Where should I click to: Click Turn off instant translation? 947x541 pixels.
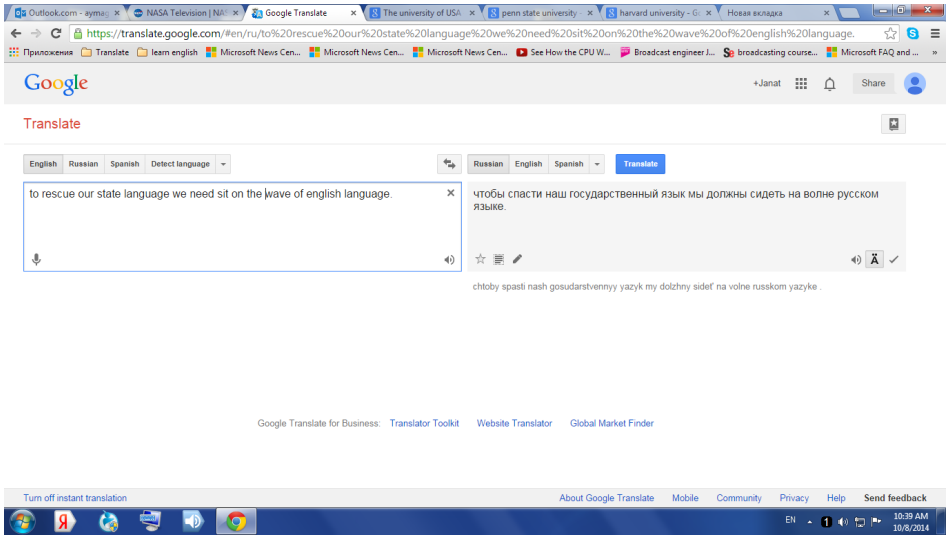tap(75, 498)
